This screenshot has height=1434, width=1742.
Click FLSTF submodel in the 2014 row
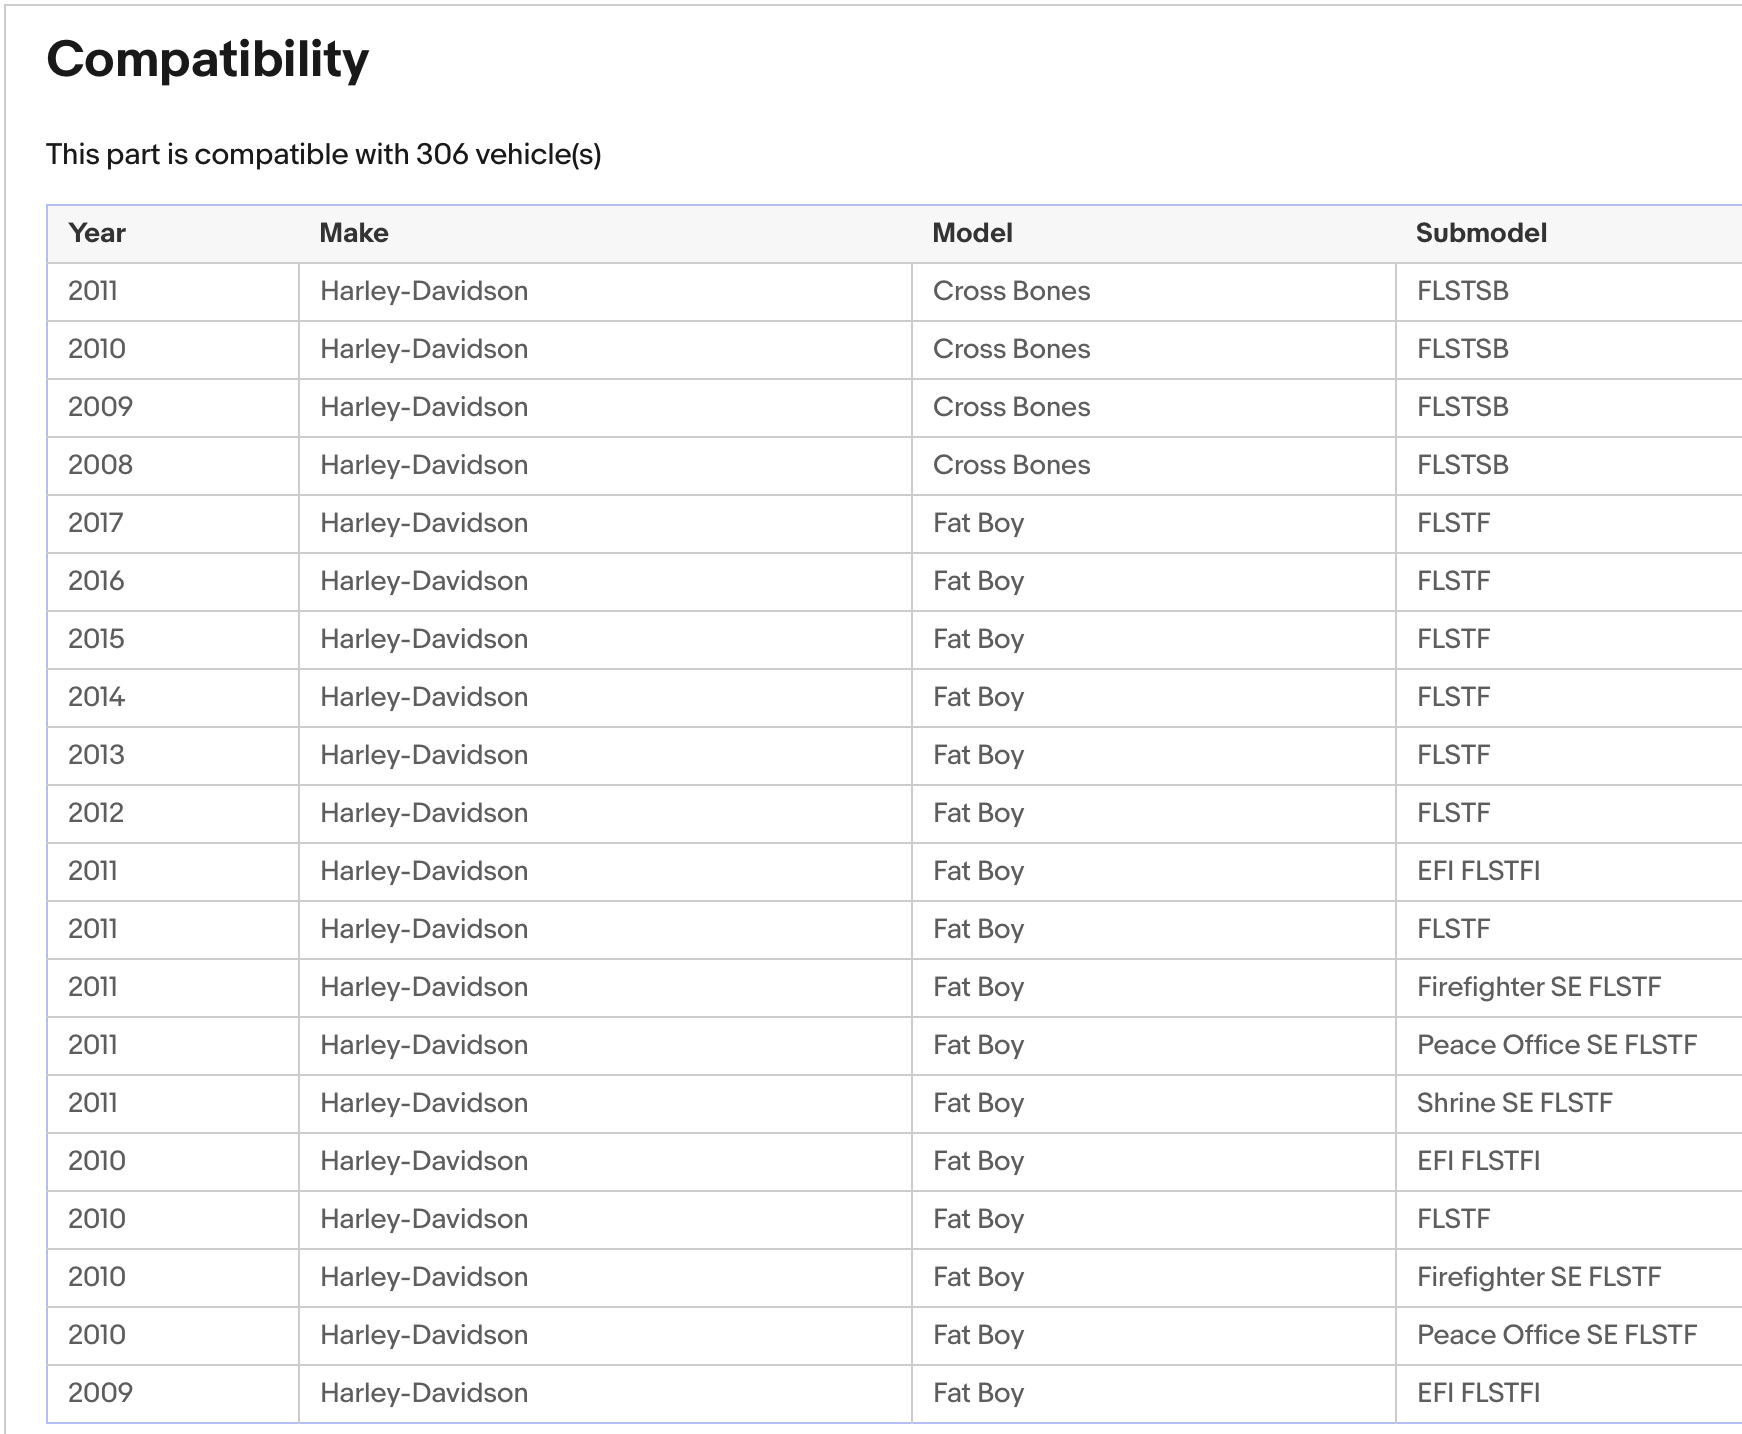[1453, 697]
